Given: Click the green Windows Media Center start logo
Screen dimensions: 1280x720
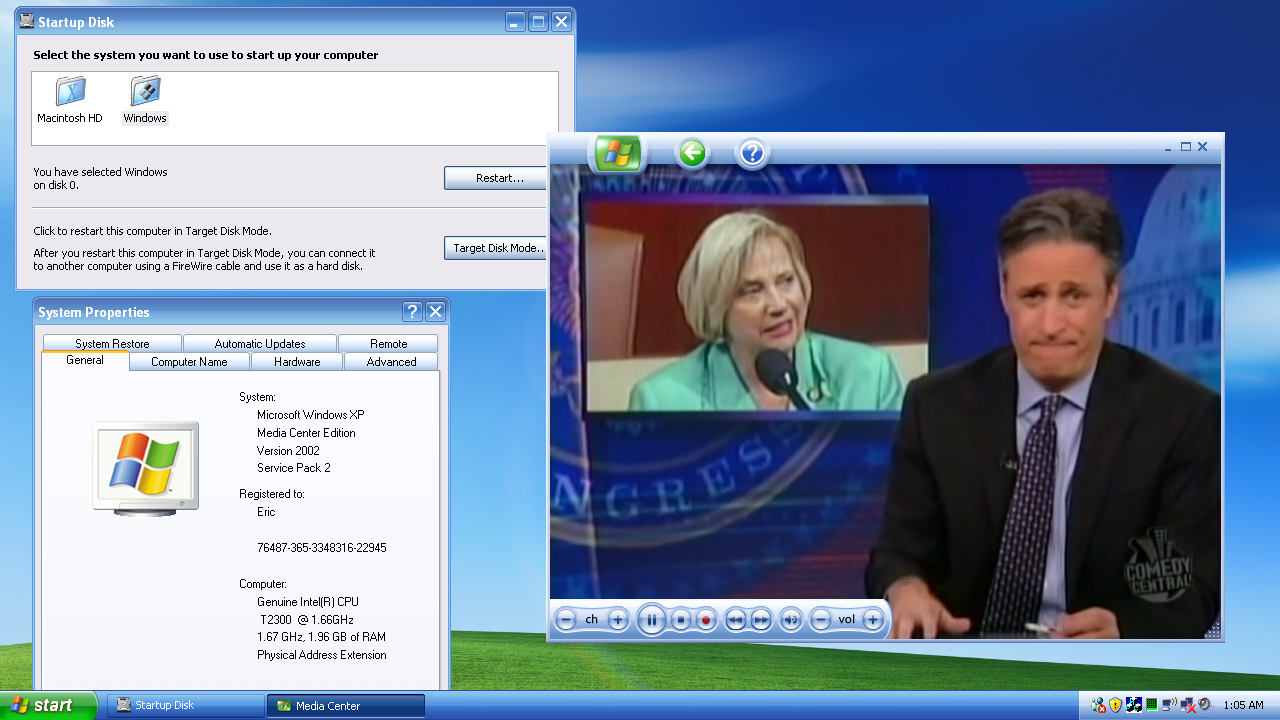Looking at the screenshot, I should tap(617, 153).
